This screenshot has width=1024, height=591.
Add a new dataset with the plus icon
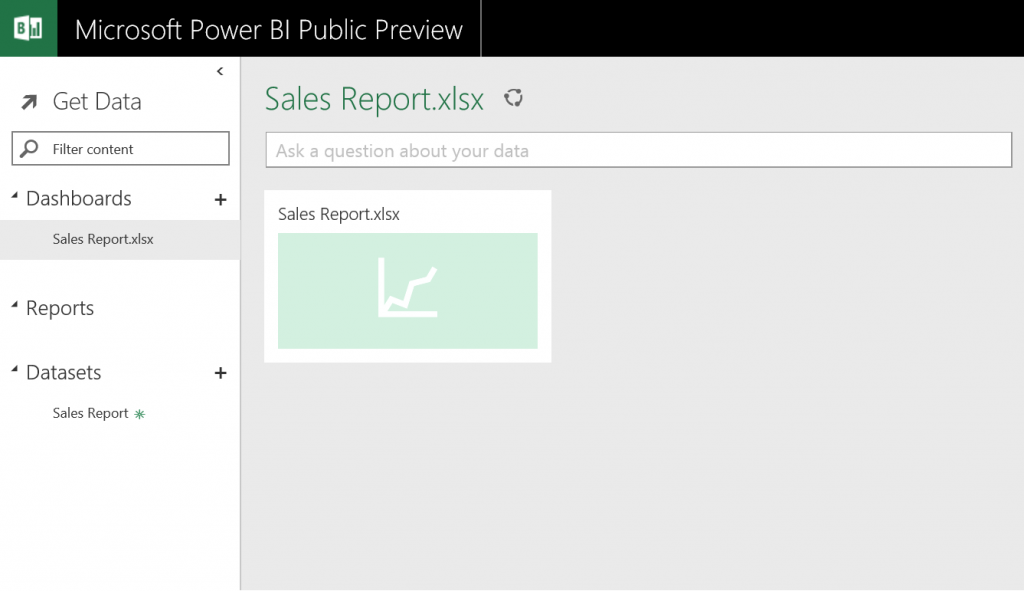pos(221,374)
